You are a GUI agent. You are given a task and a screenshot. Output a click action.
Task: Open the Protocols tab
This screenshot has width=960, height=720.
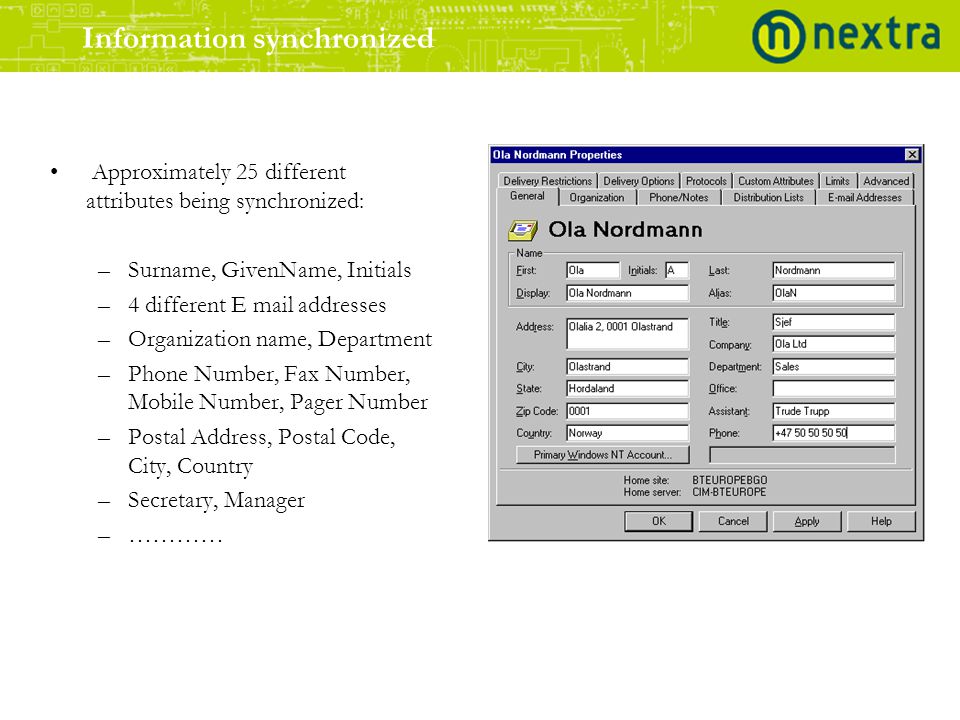coord(706,181)
